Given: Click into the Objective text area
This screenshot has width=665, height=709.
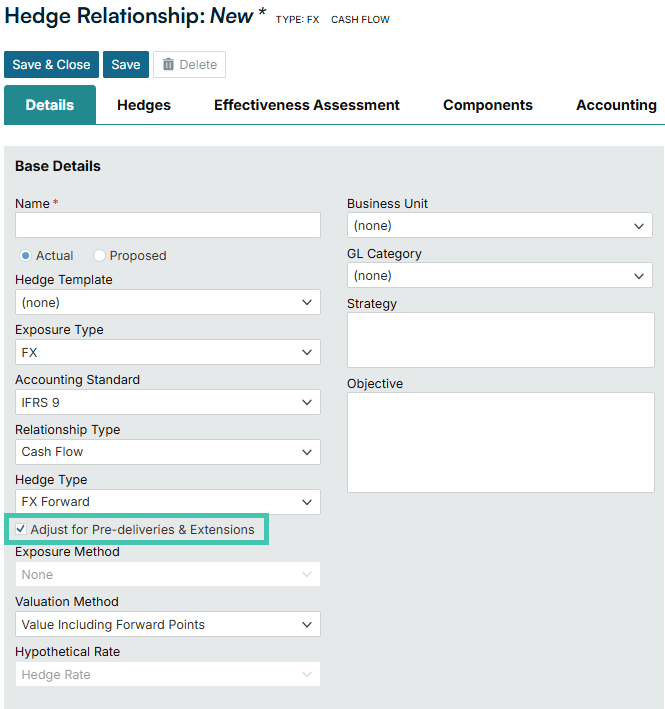Looking at the screenshot, I should coord(500,443).
